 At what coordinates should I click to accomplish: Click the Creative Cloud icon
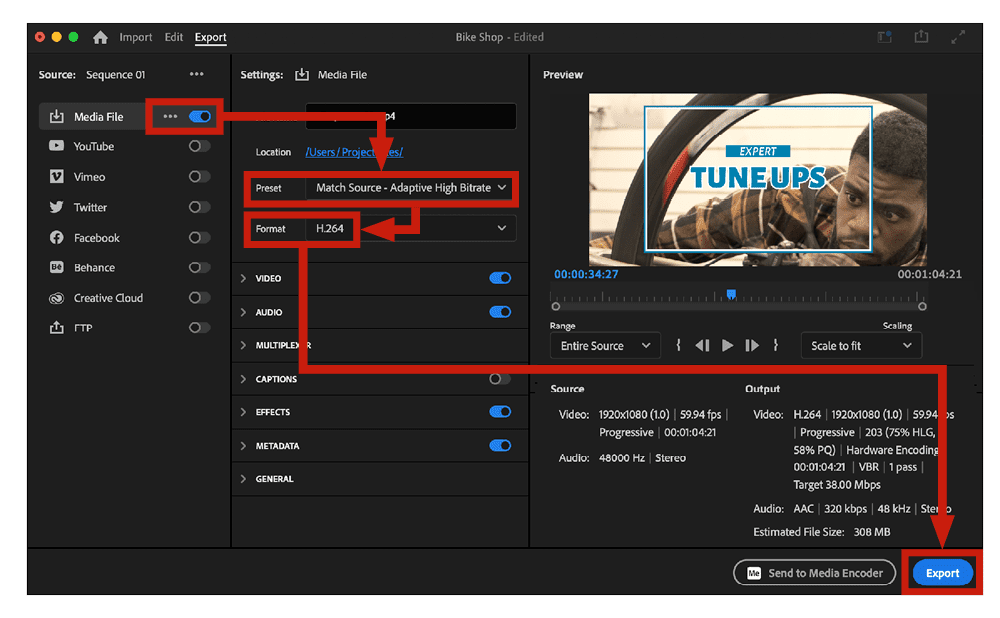click(x=57, y=298)
